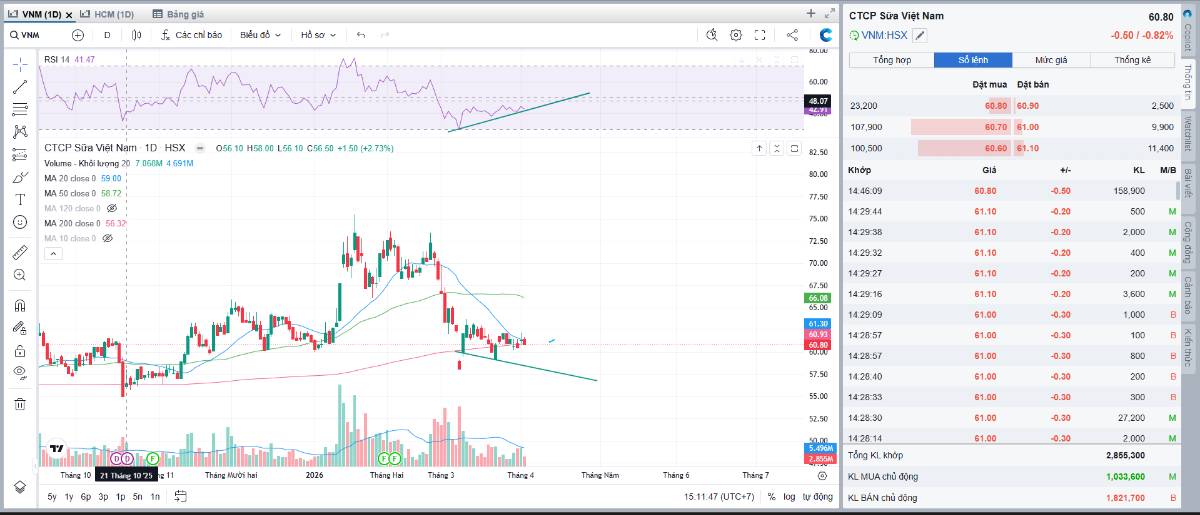Image resolution: width=1200 pixels, height=515 pixels.
Task: Open the 15:11:47 (UTC+7) timezone menu
Action: pos(719,496)
